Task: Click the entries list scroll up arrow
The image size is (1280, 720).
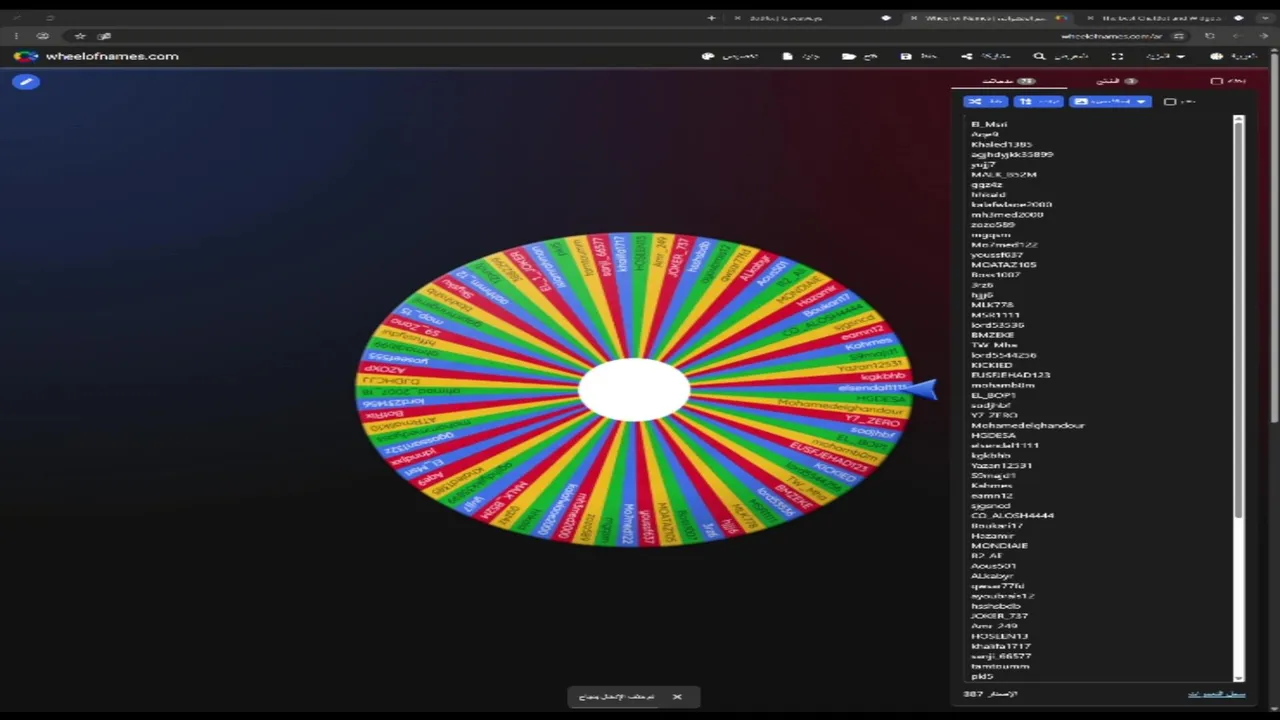Action: pyautogui.click(x=1238, y=120)
